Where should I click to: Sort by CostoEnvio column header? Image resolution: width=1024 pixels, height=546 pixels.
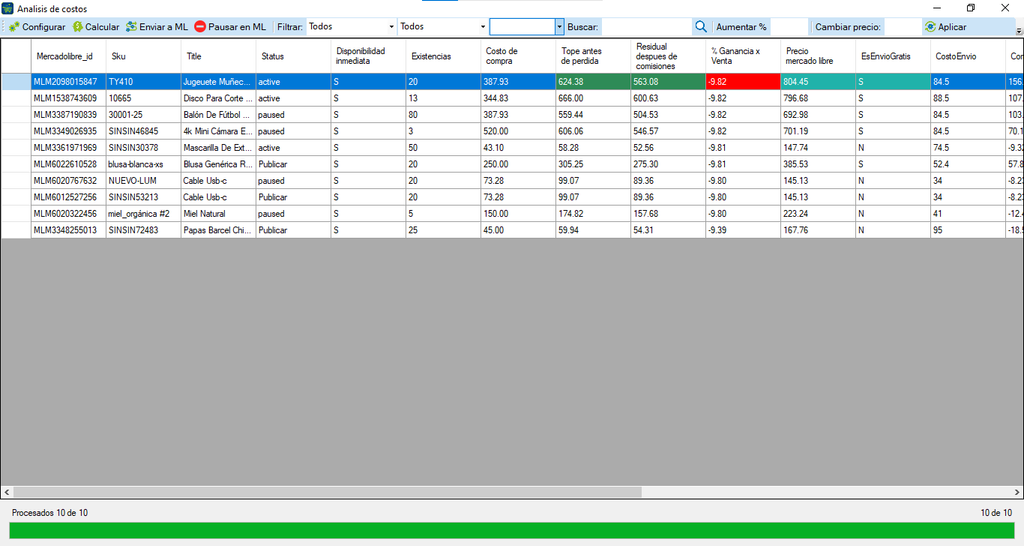[968, 56]
